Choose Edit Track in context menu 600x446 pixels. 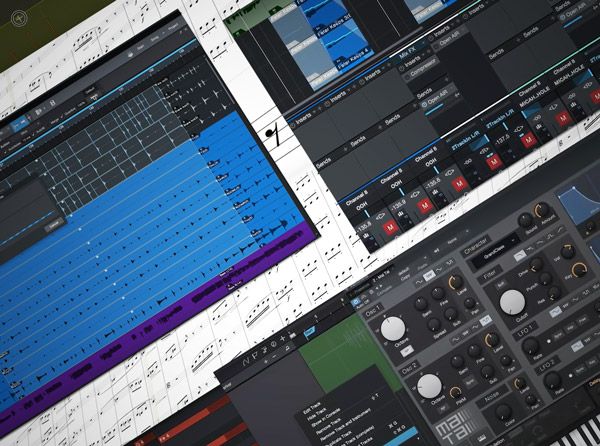tap(308, 409)
